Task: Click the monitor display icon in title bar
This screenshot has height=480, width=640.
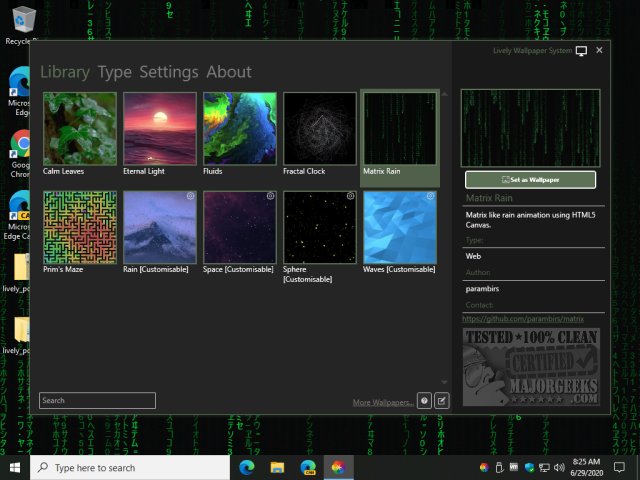Action: (x=581, y=50)
